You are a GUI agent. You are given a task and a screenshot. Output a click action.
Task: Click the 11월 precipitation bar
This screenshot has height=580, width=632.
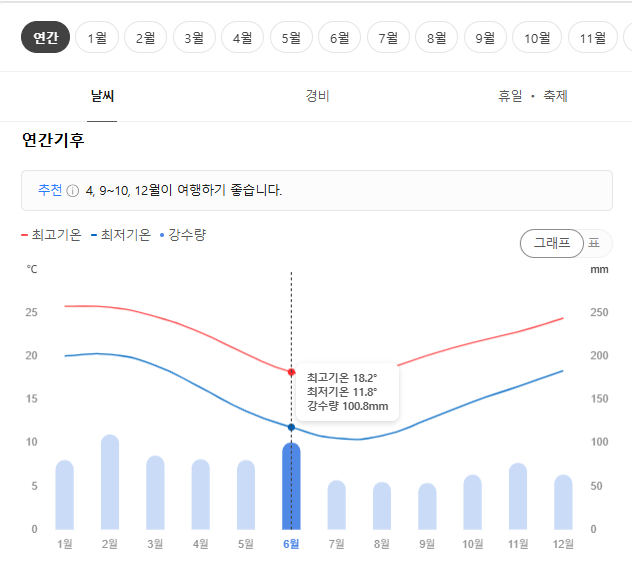tap(518, 496)
